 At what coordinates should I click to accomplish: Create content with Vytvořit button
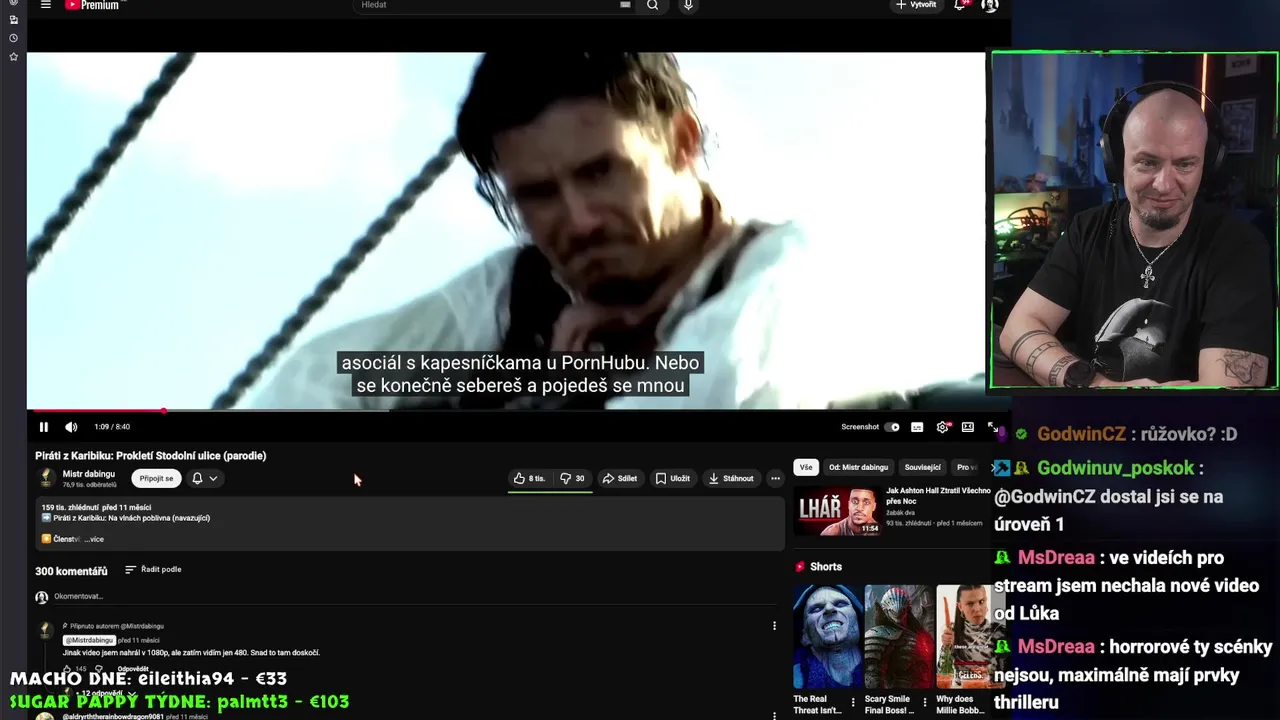pyautogui.click(x=916, y=5)
